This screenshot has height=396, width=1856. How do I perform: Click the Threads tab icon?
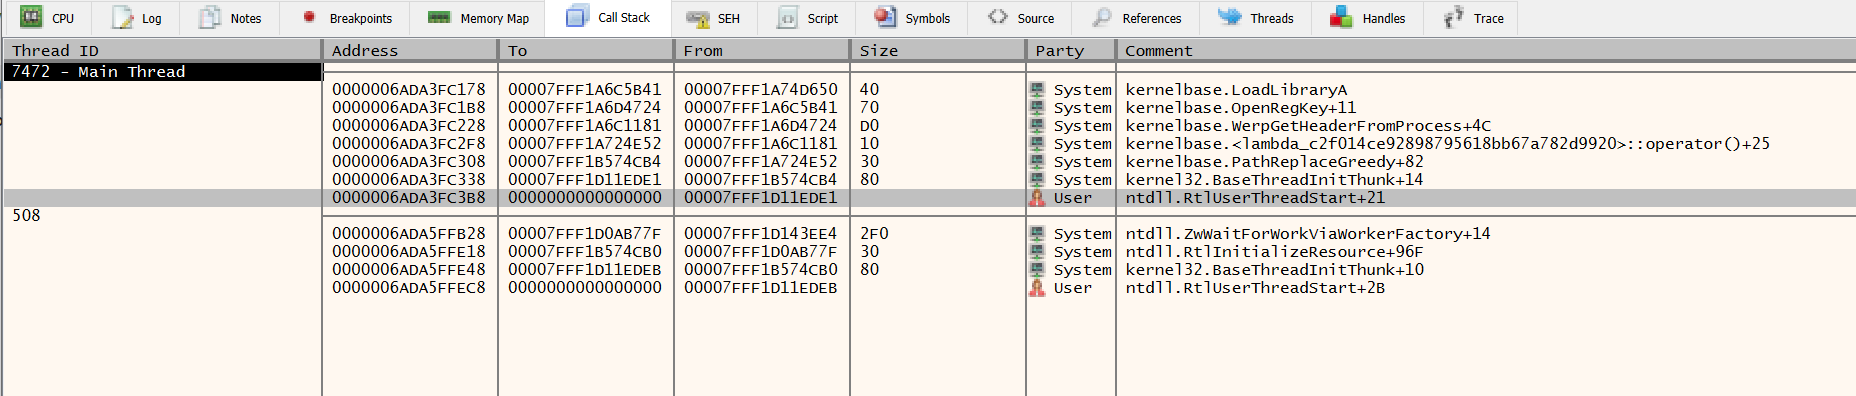[1230, 17]
